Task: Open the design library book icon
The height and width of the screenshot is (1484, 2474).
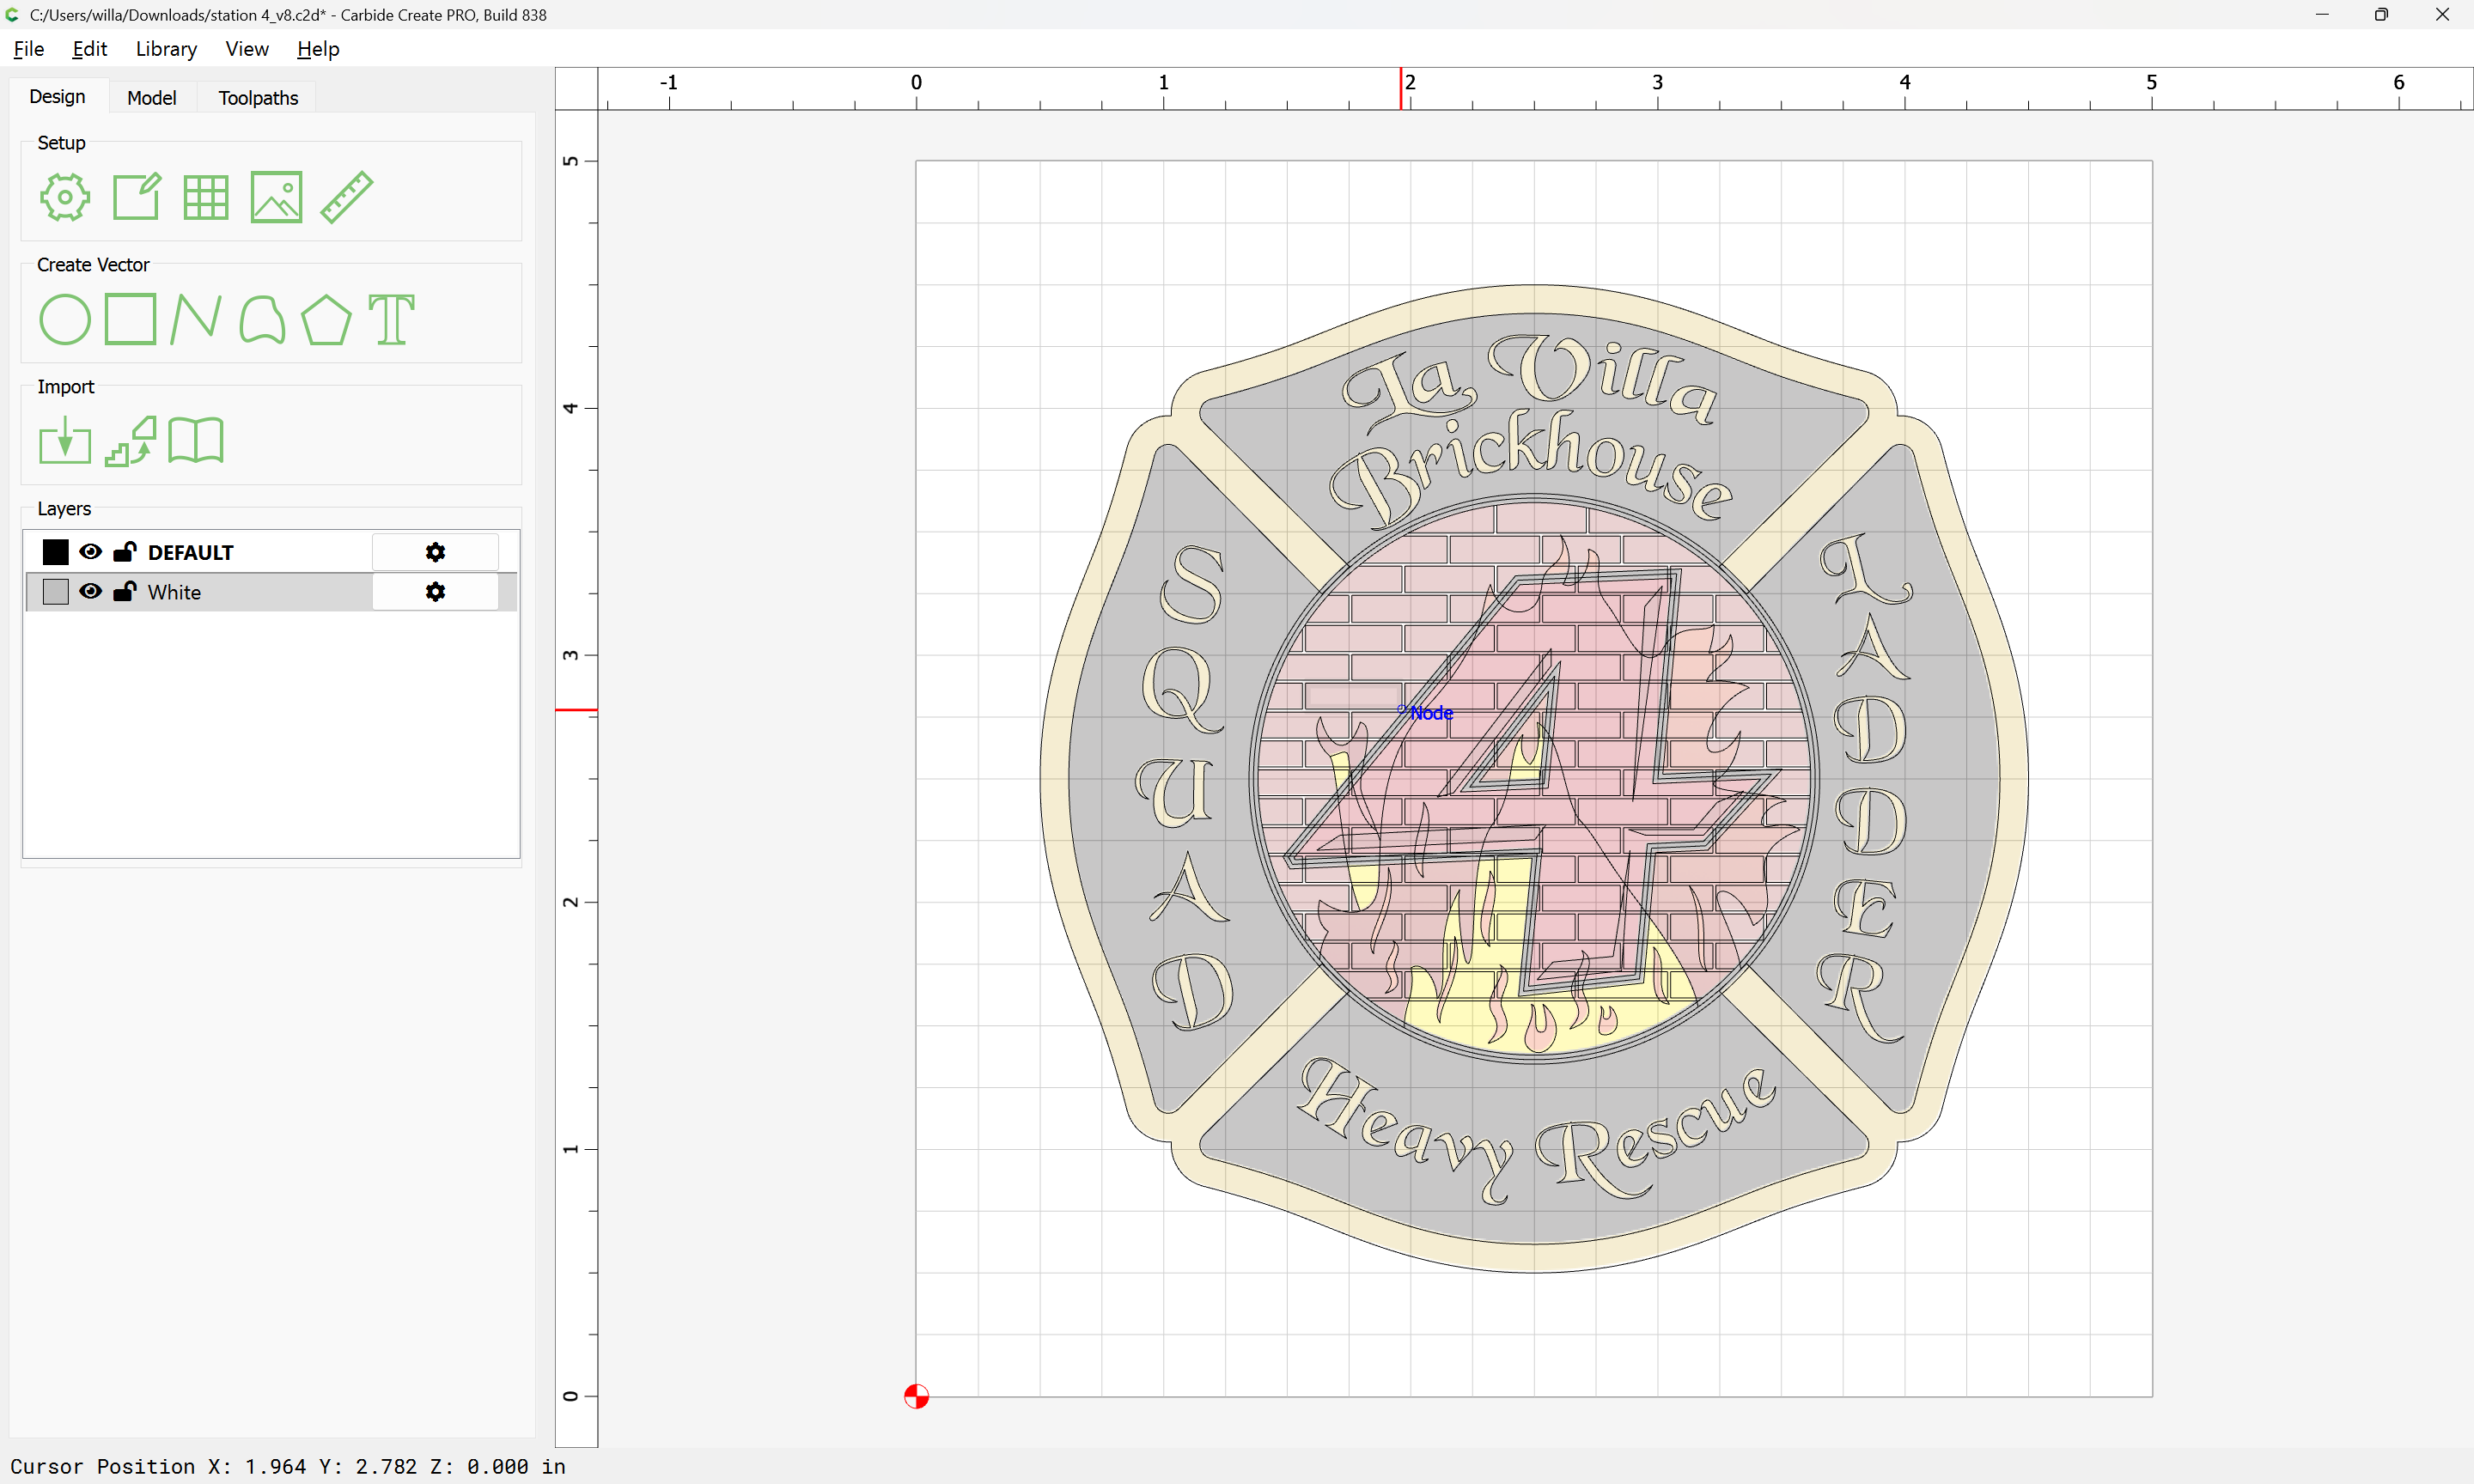Action: click(x=195, y=441)
